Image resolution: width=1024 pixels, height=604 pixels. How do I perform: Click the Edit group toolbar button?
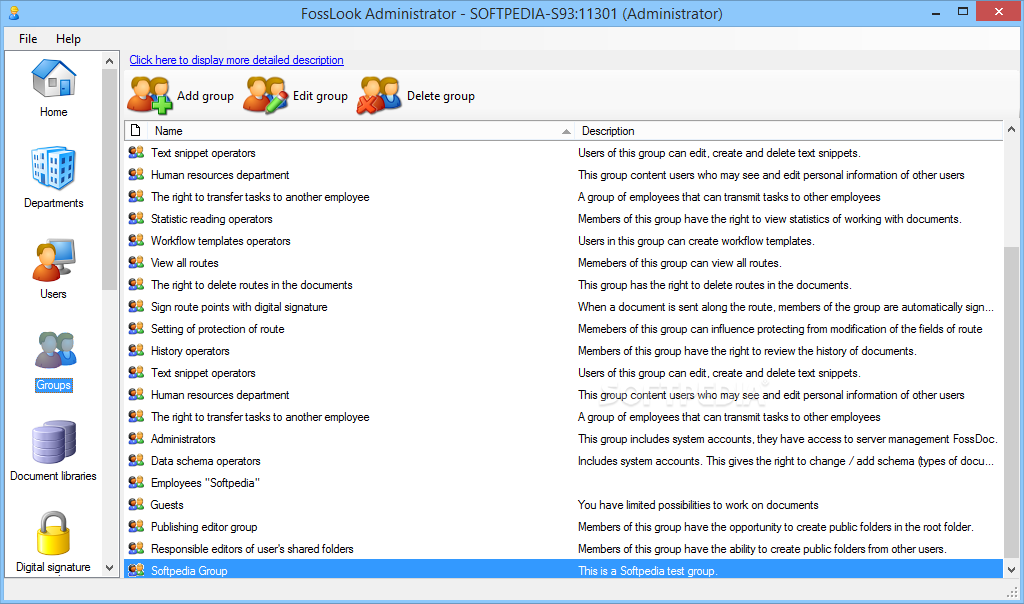295,96
